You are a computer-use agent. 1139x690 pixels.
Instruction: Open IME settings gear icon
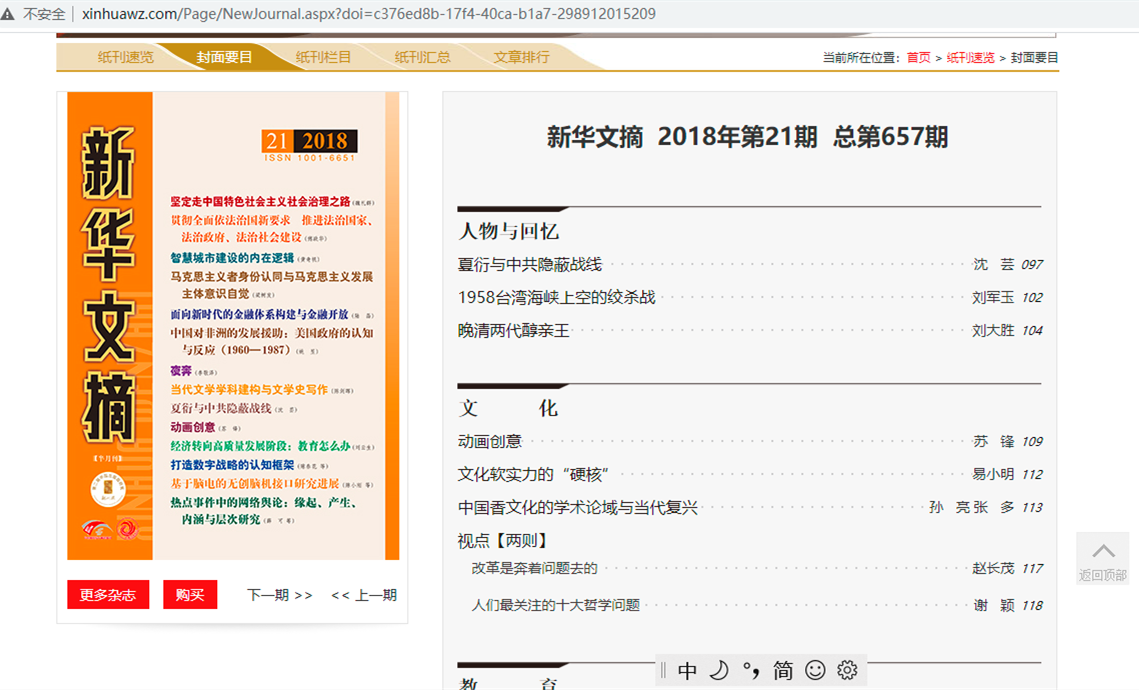[x=847, y=670]
